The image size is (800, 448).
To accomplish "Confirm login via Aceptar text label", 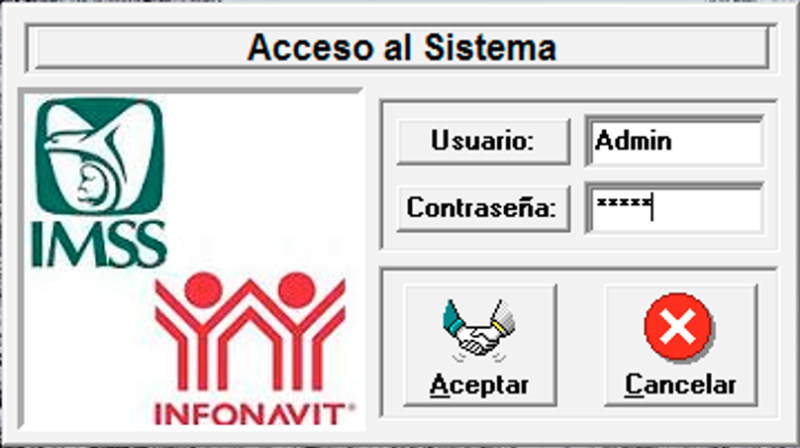I will [x=479, y=385].
